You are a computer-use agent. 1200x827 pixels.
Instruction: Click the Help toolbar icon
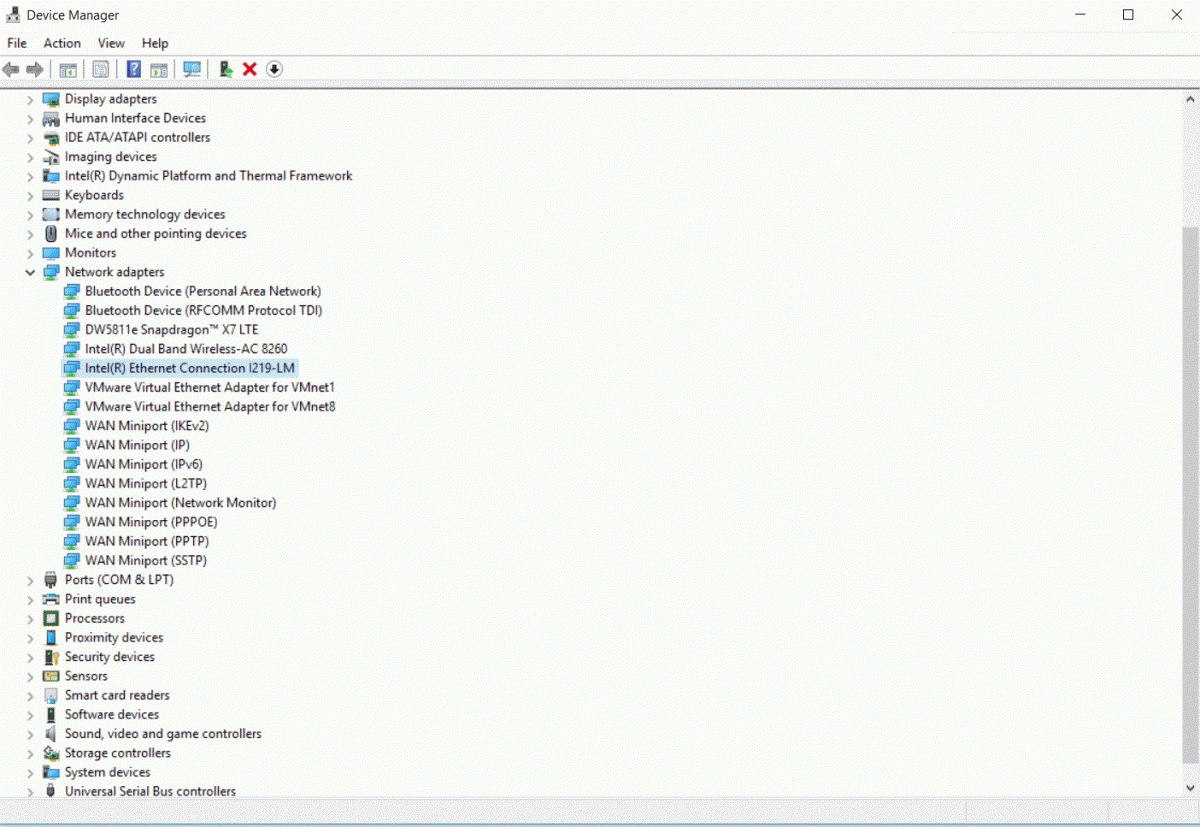[x=133, y=69]
